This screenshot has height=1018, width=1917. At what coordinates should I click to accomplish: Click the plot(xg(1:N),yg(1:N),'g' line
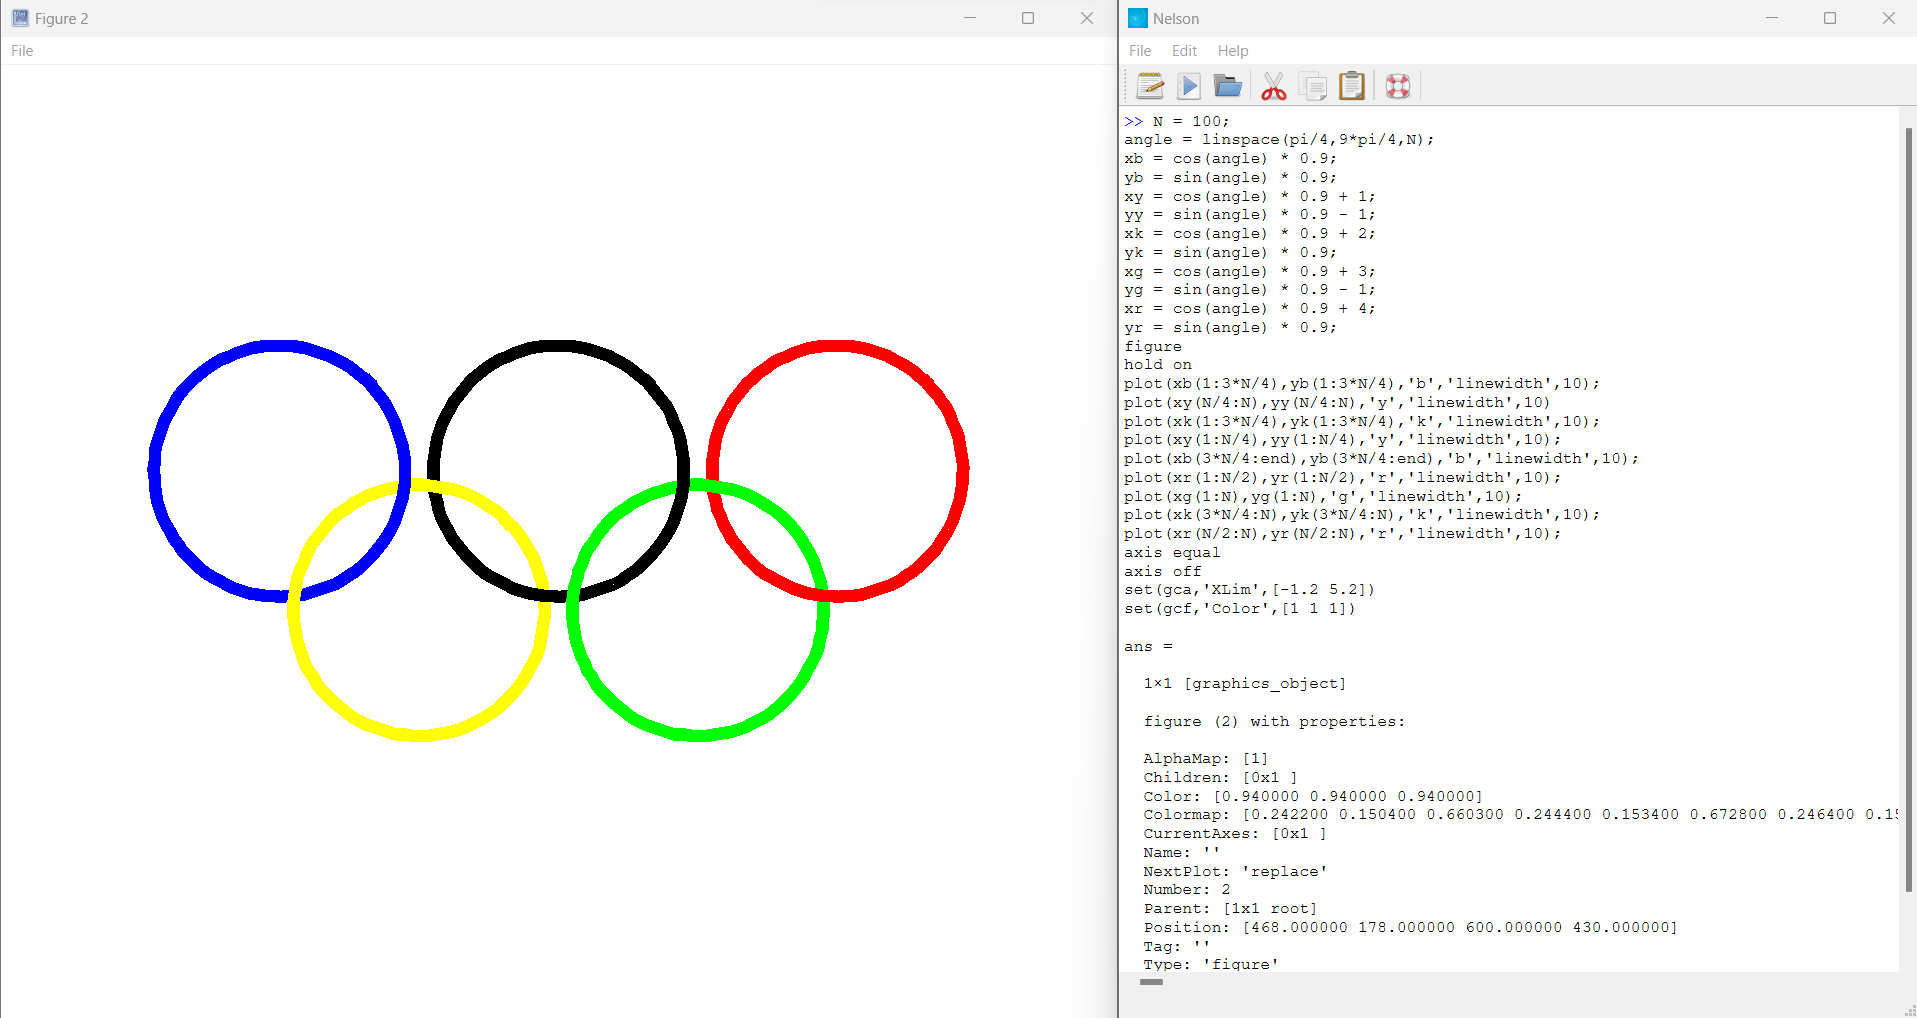pos(1323,497)
